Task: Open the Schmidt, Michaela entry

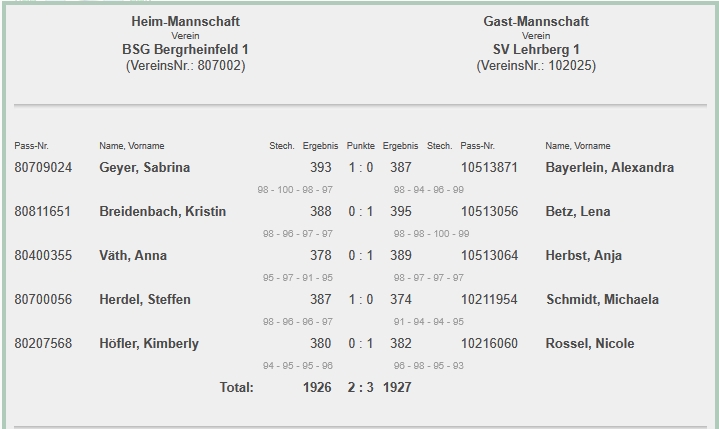Action: click(x=602, y=300)
